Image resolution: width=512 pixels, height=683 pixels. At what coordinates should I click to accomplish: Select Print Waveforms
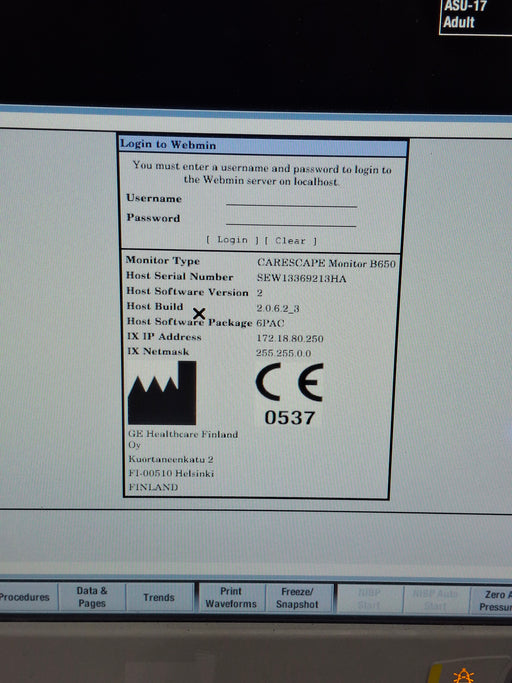(x=231, y=598)
